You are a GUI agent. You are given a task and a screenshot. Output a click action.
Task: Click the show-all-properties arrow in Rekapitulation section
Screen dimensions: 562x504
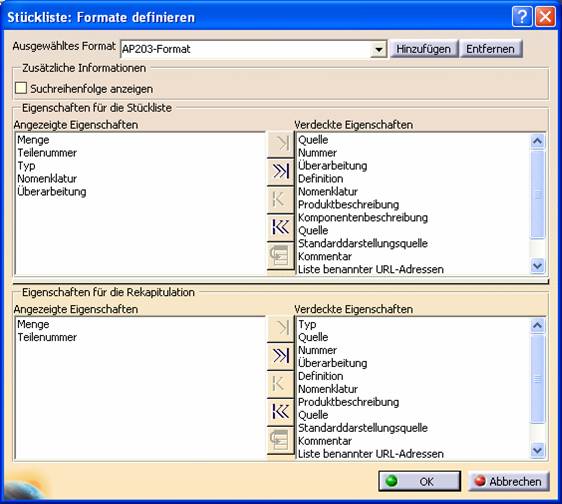(x=280, y=412)
